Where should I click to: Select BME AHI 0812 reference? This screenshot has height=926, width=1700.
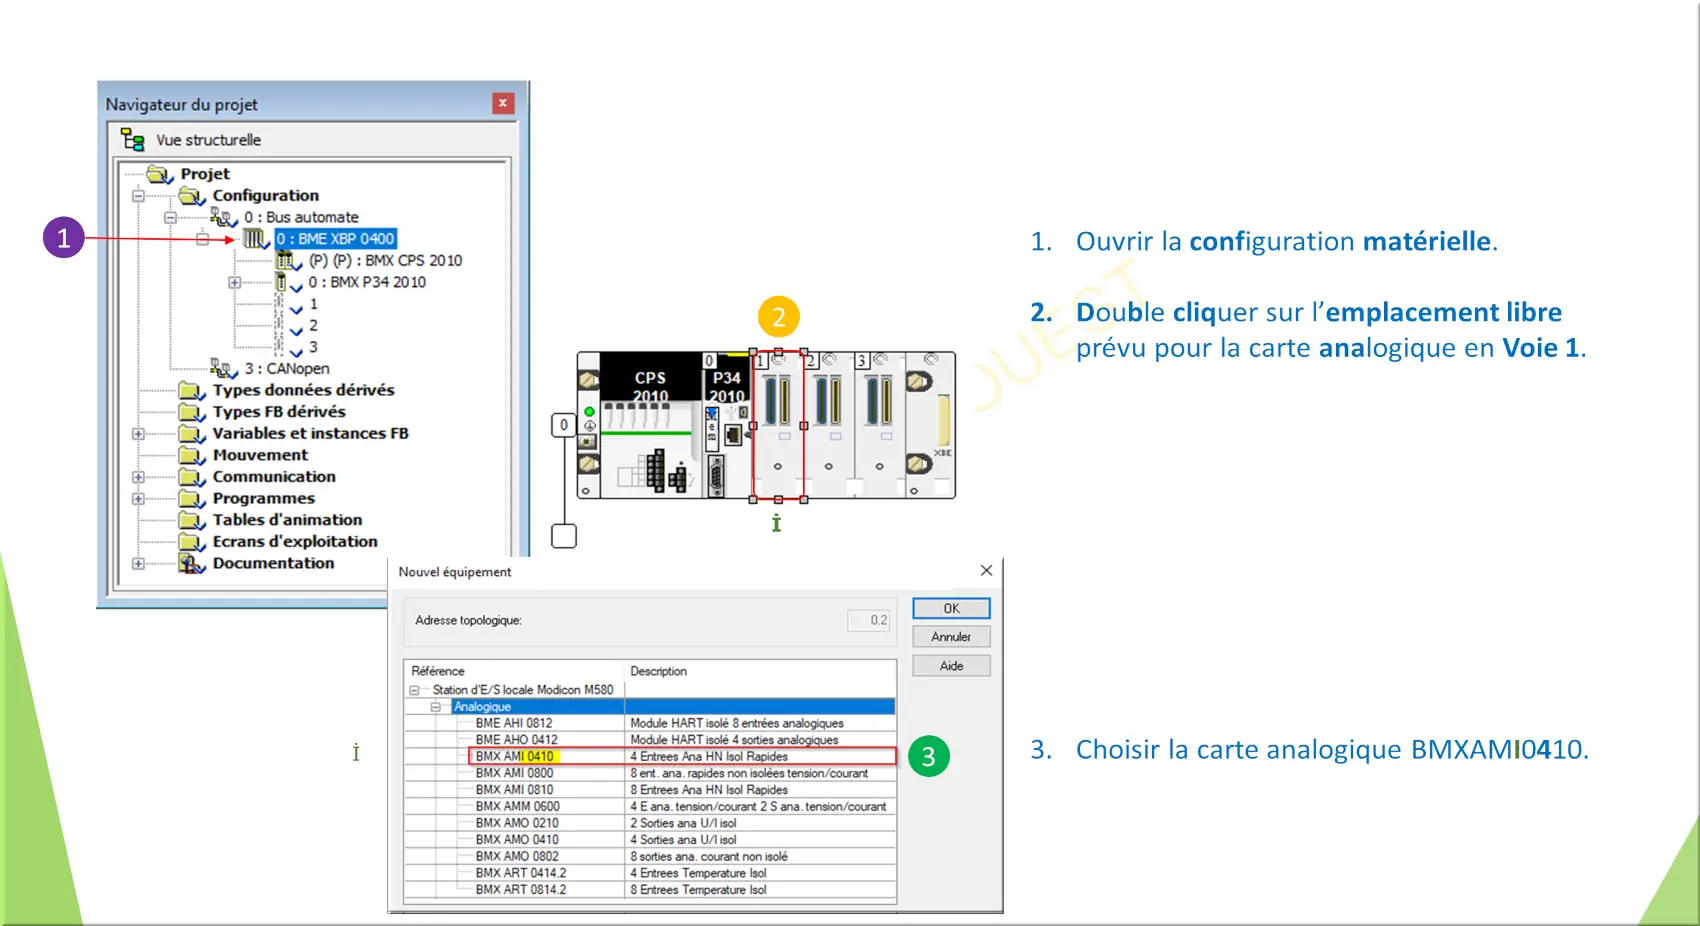click(x=514, y=723)
